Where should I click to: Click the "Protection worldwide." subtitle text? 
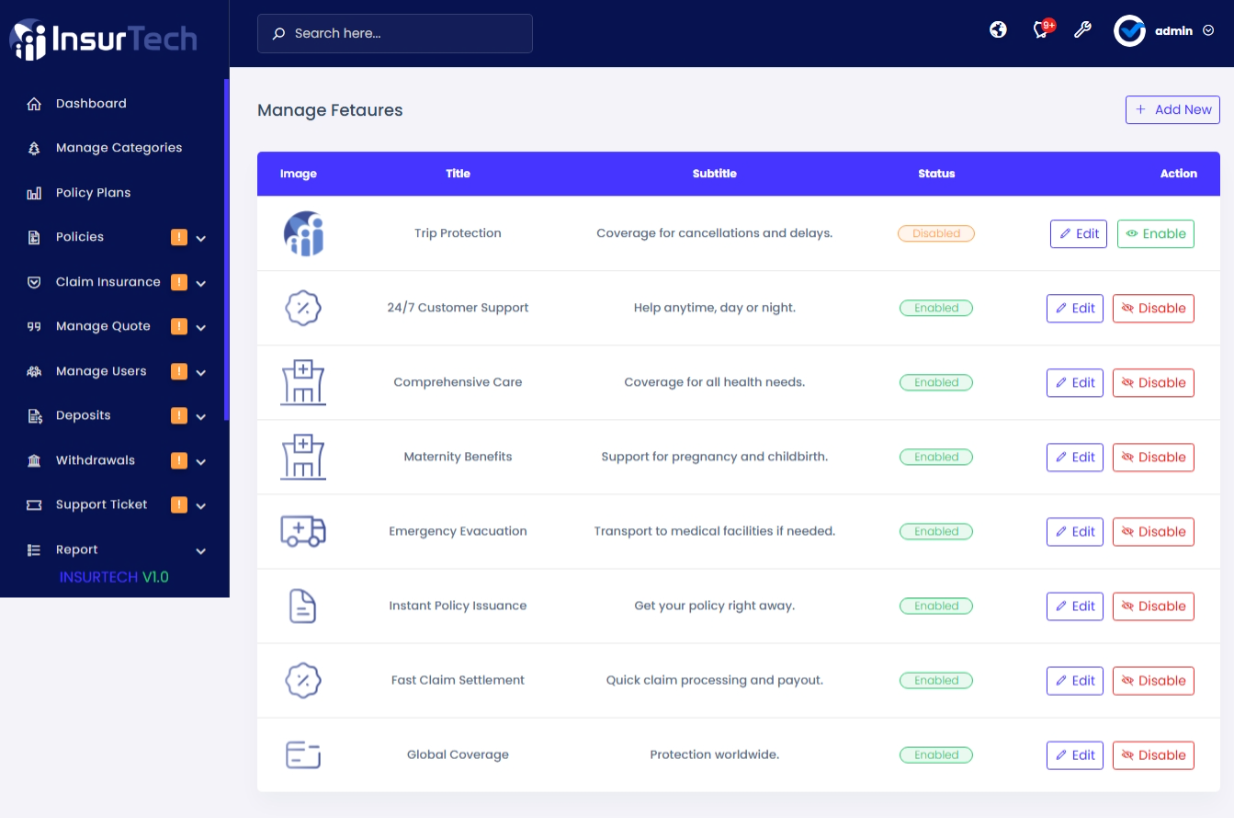click(714, 755)
